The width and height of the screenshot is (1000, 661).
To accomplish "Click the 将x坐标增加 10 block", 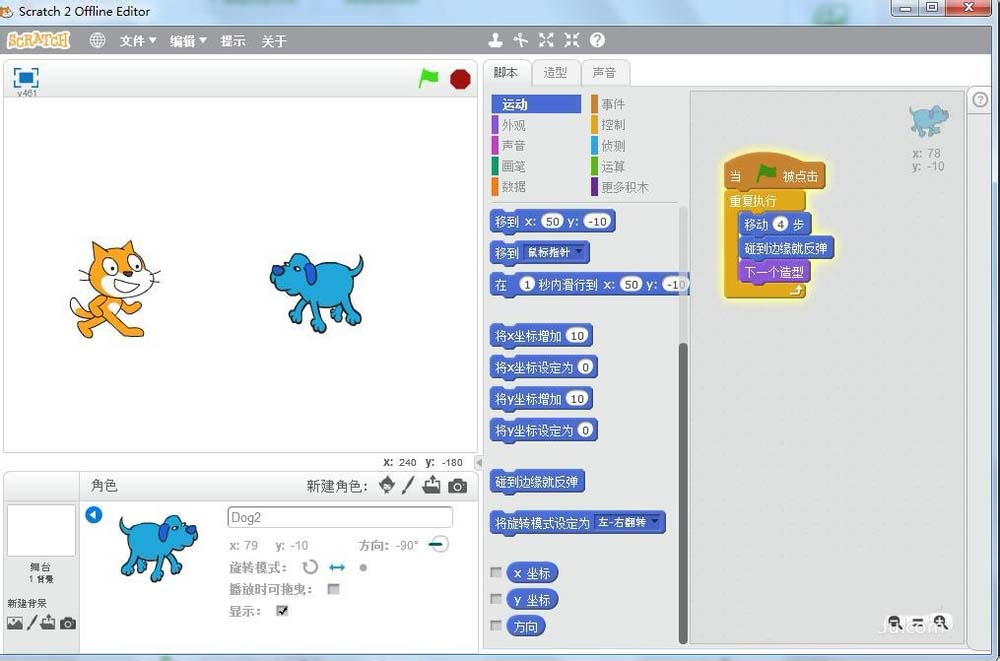I will (x=541, y=336).
